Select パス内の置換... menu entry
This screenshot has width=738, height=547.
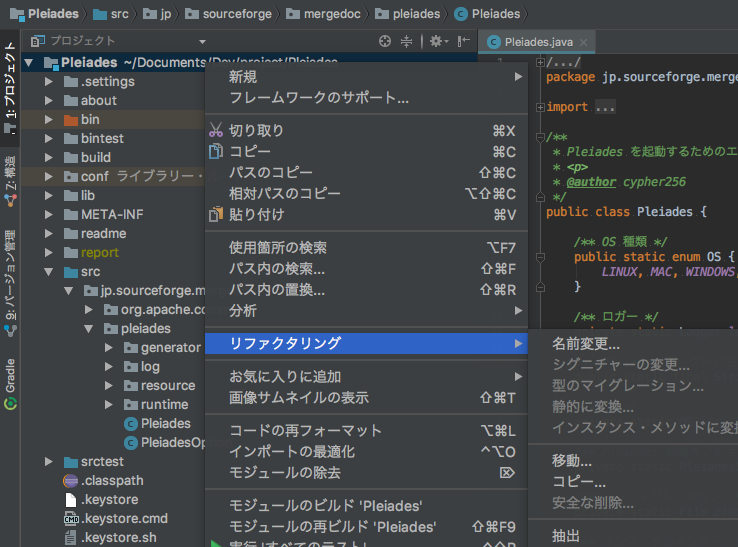pos(366,290)
